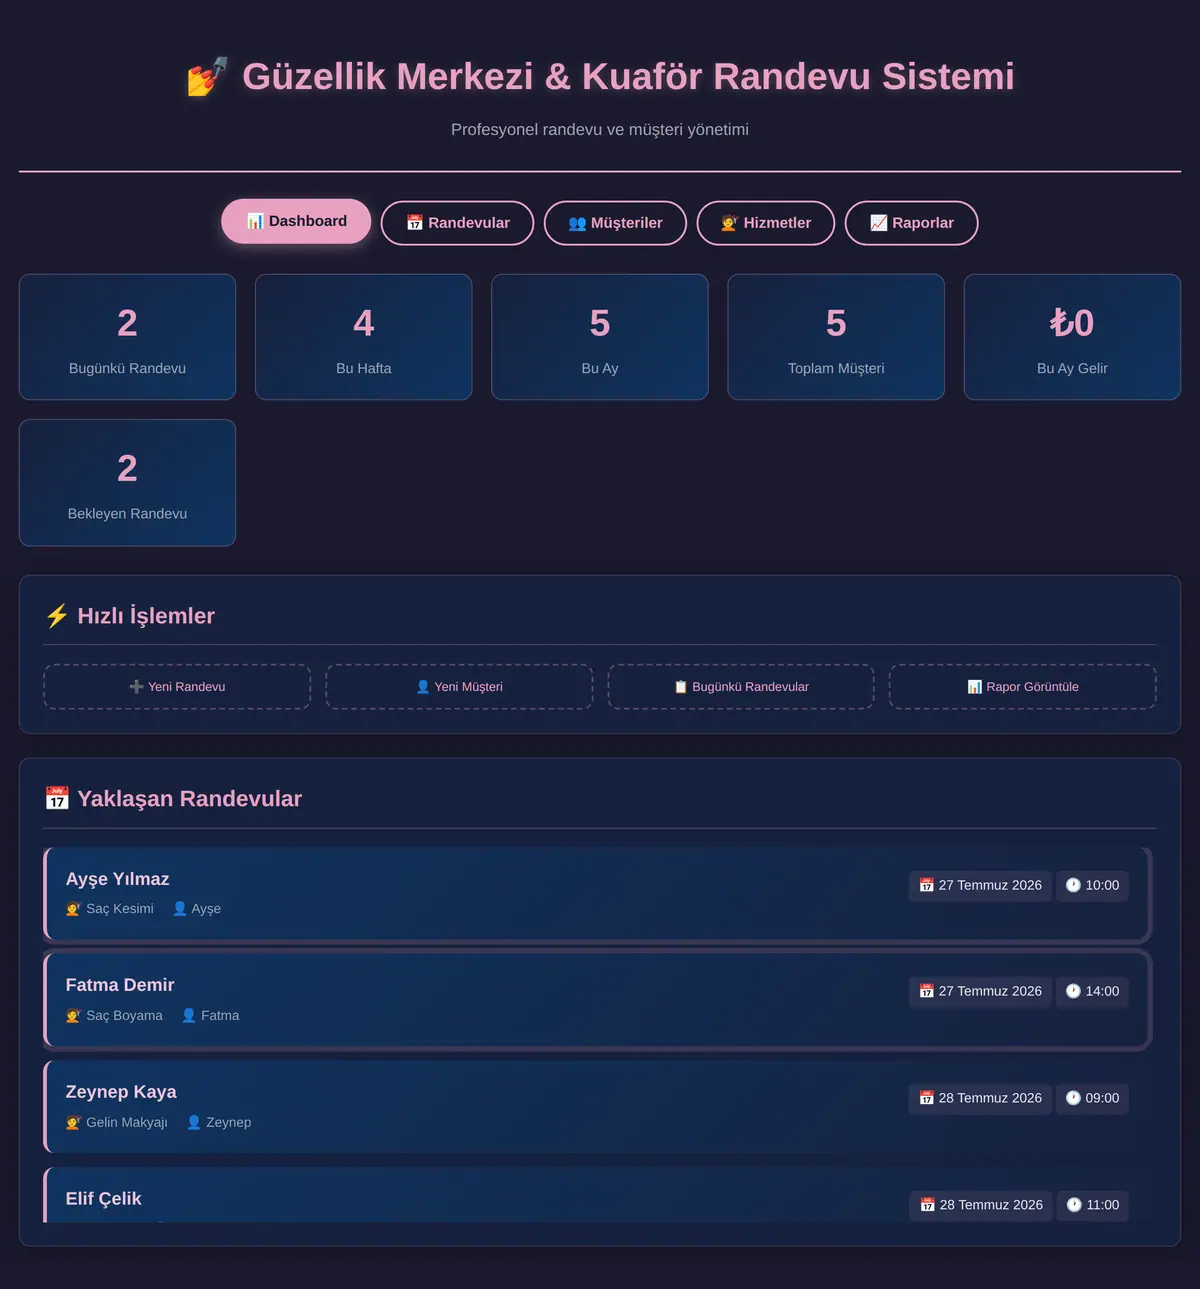
Task: Click the bar chart icon in Rapor Görüntüle
Action: pos(975,687)
